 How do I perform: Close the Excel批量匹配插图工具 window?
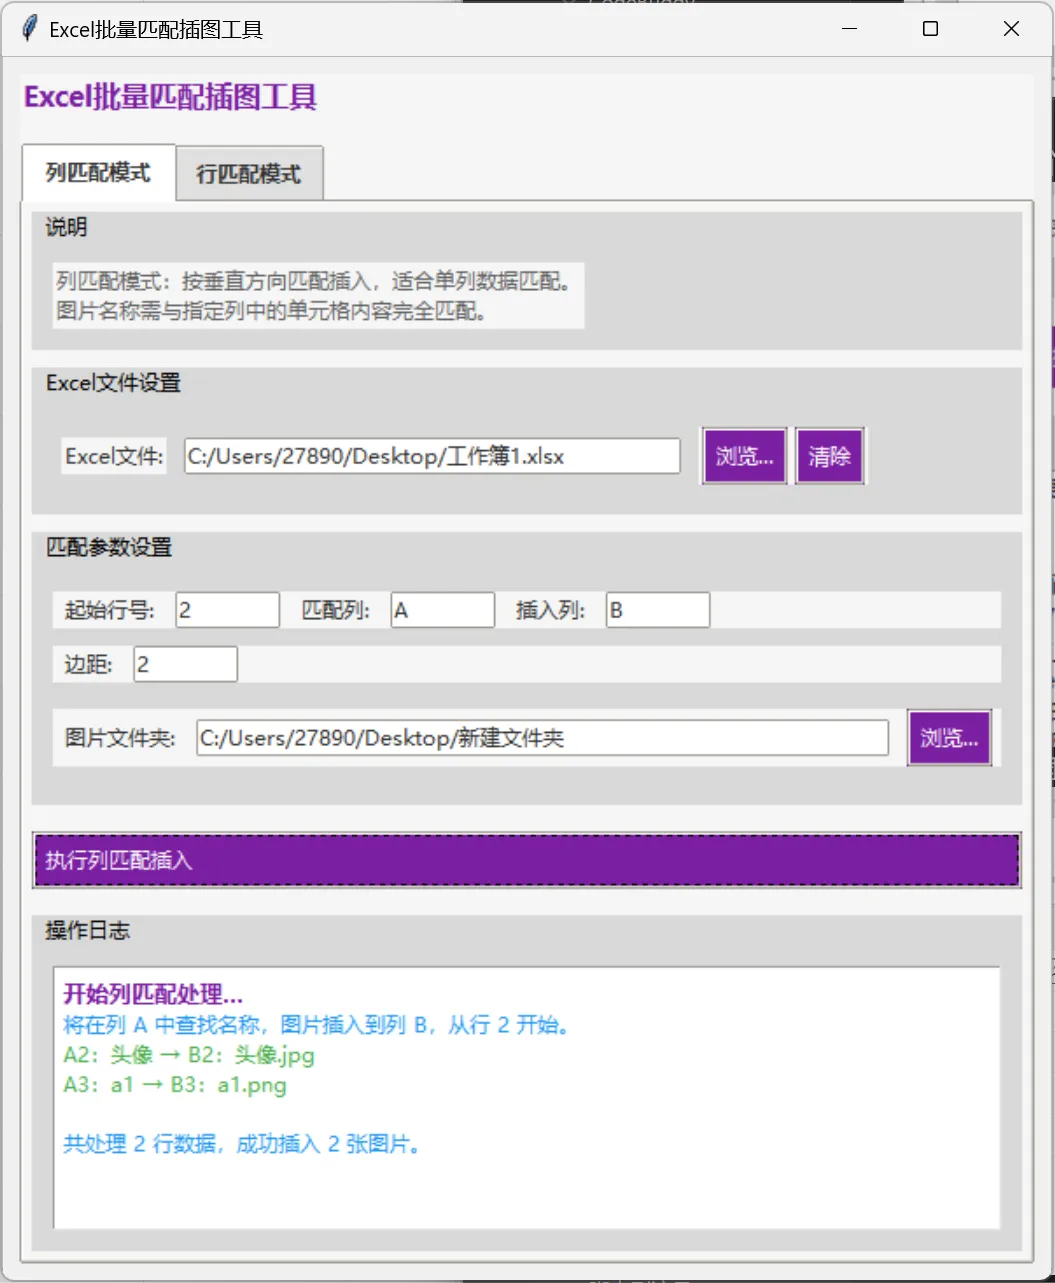tap(1011, 29)
